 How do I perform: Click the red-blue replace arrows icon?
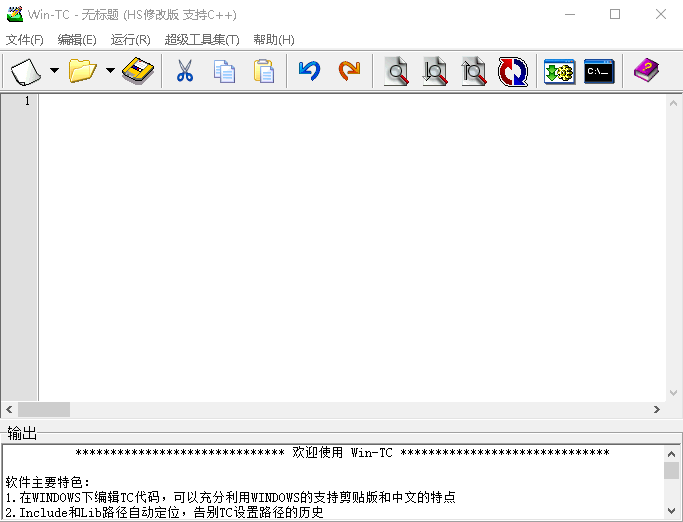click(513, 71)
